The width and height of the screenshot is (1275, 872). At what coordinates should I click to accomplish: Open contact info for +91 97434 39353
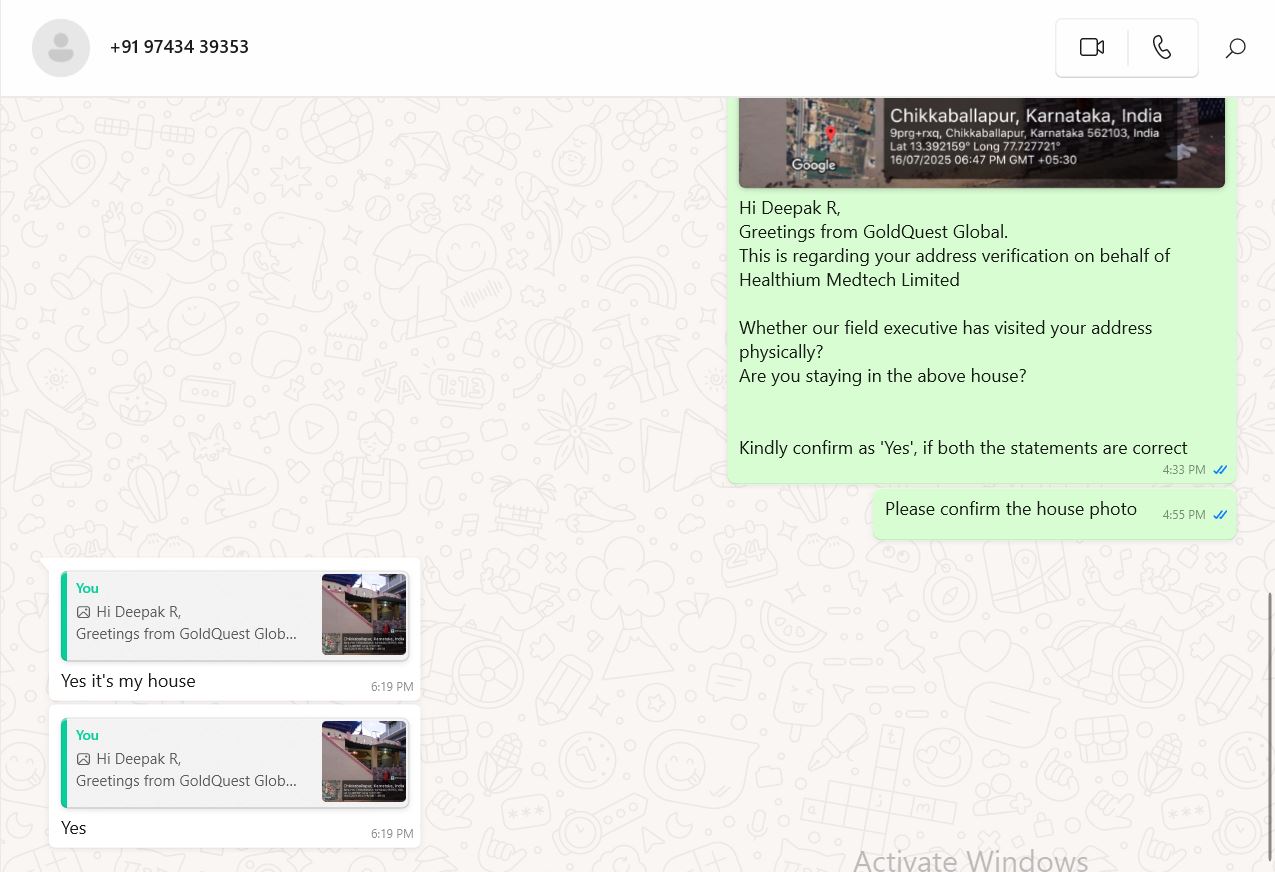(x=179, y=47)
